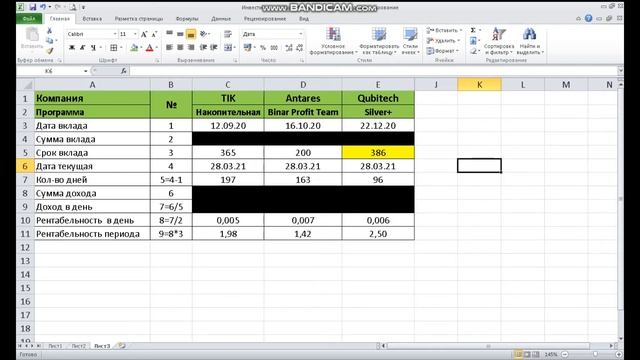Click the Insert Function fx icon
640x360 pixels.
tap(124, 71)
